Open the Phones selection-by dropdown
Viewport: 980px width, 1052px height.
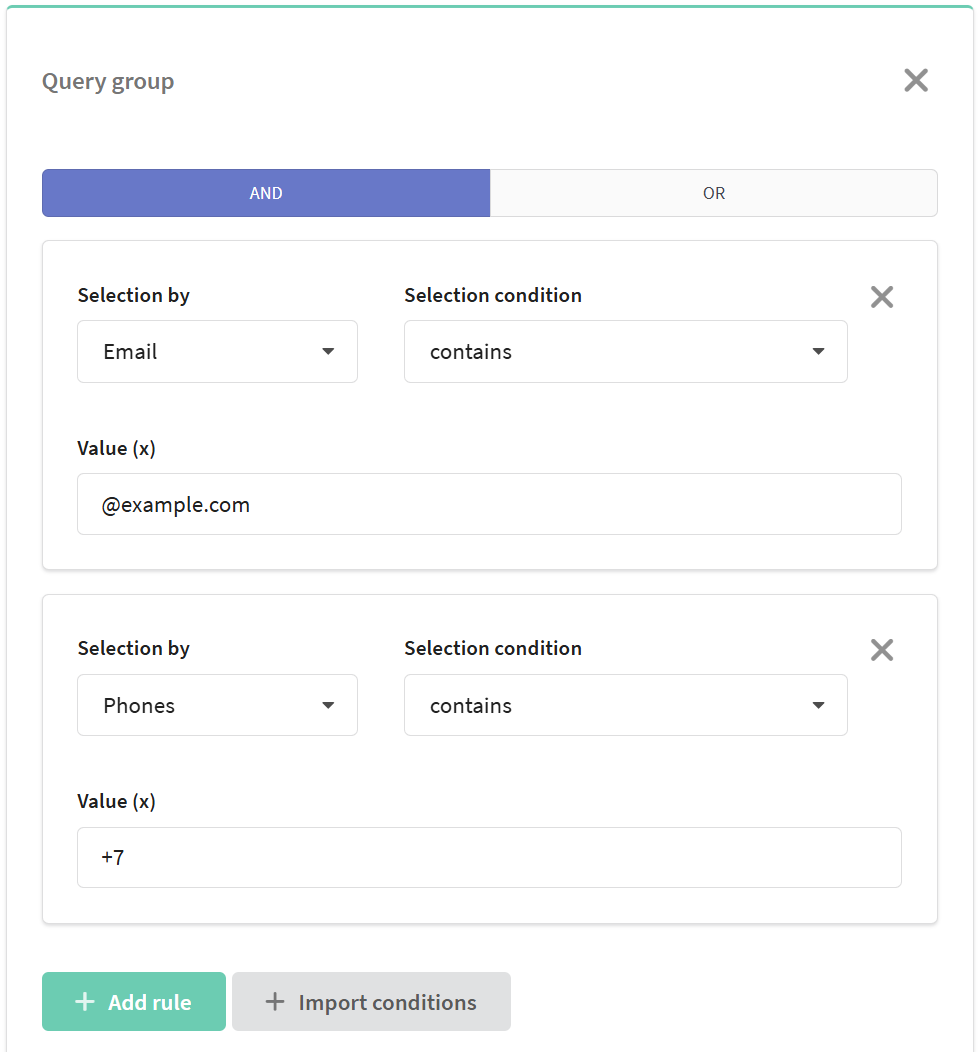coord(217,705)
